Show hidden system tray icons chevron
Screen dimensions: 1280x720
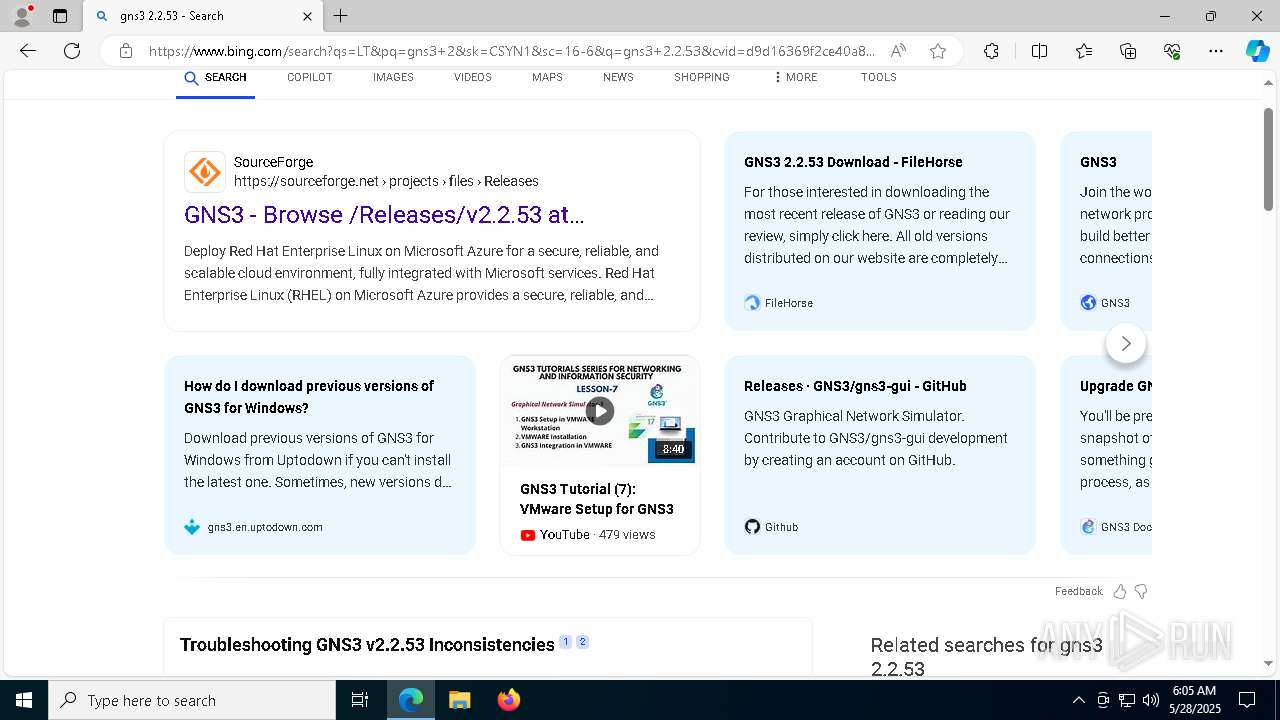pyautogui.click(x=1078, y=700)
